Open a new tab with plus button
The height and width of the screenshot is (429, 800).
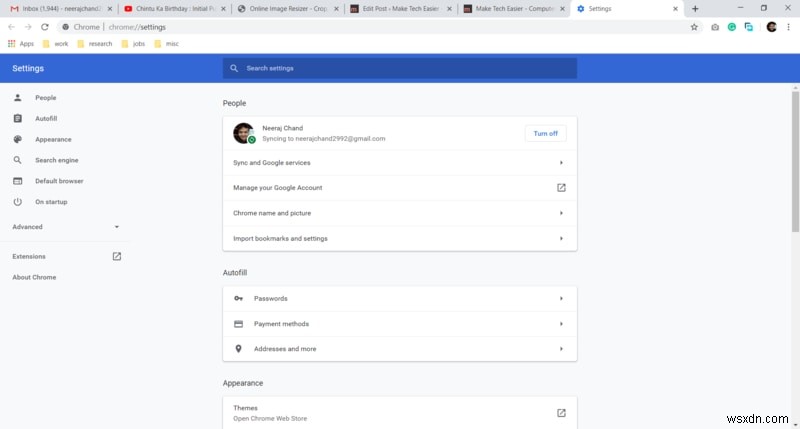(x=695, y=9)
